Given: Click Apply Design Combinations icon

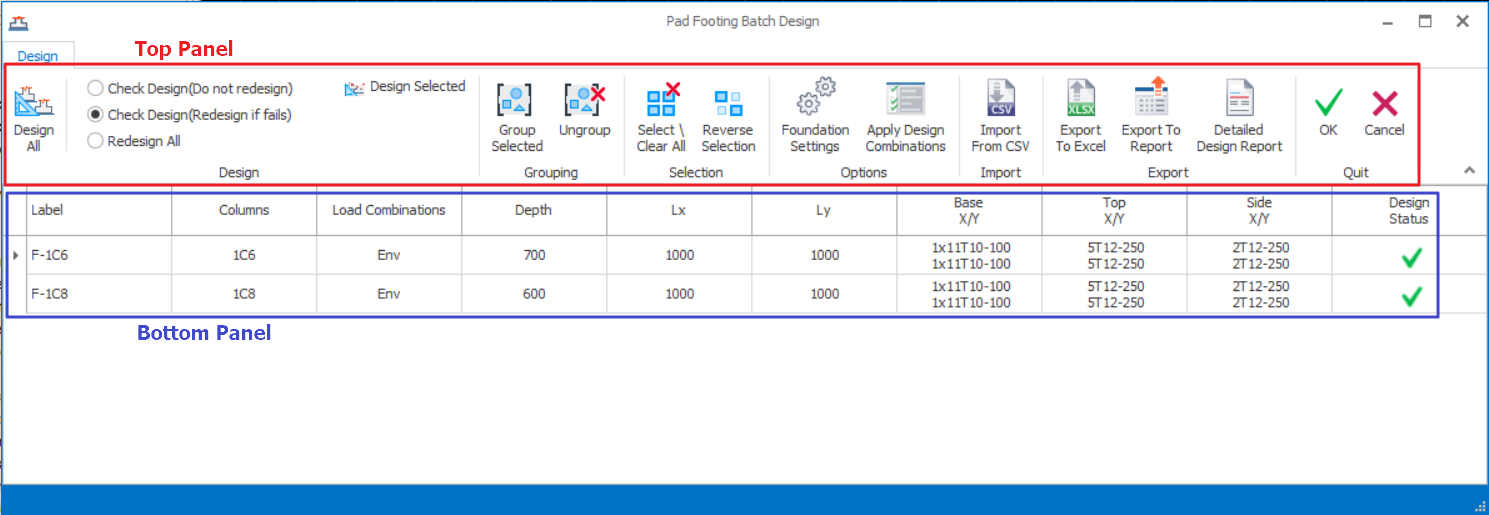Looking at the screenshot, I should pyautogui.click(x=905, y=100).
